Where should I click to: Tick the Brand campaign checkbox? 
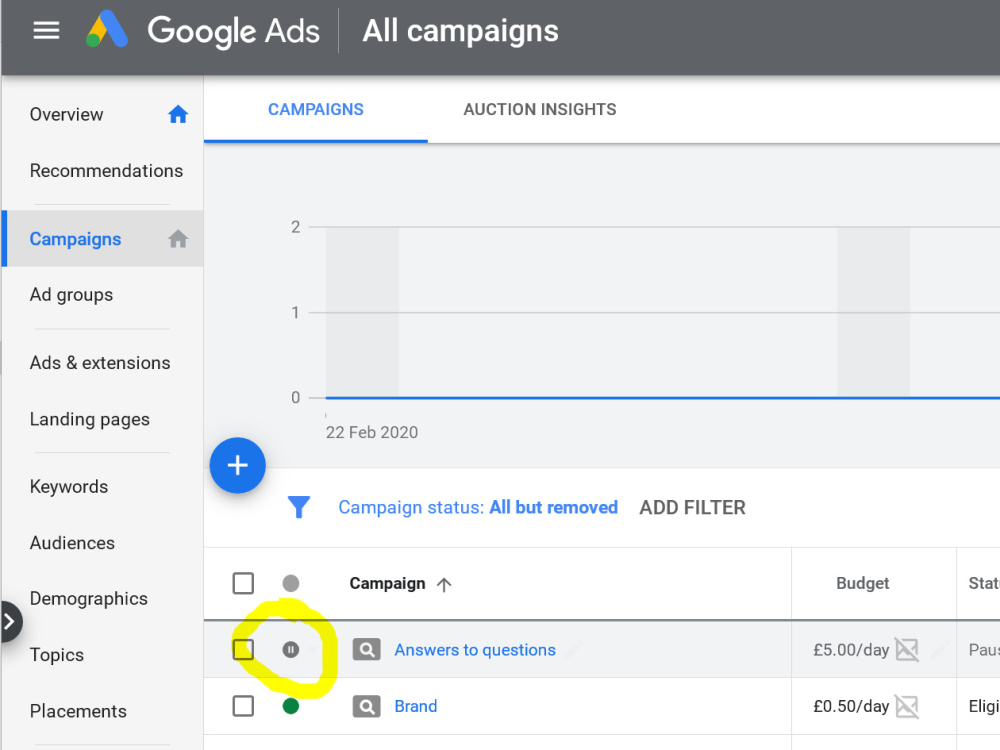243,706
